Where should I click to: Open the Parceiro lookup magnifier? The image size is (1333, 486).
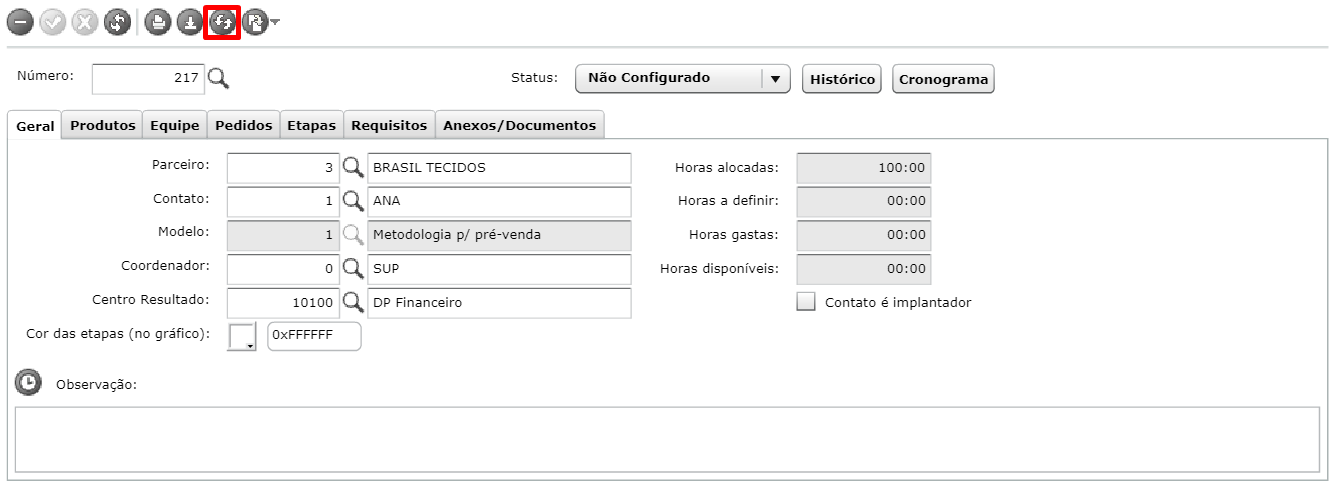coord(353,168)
